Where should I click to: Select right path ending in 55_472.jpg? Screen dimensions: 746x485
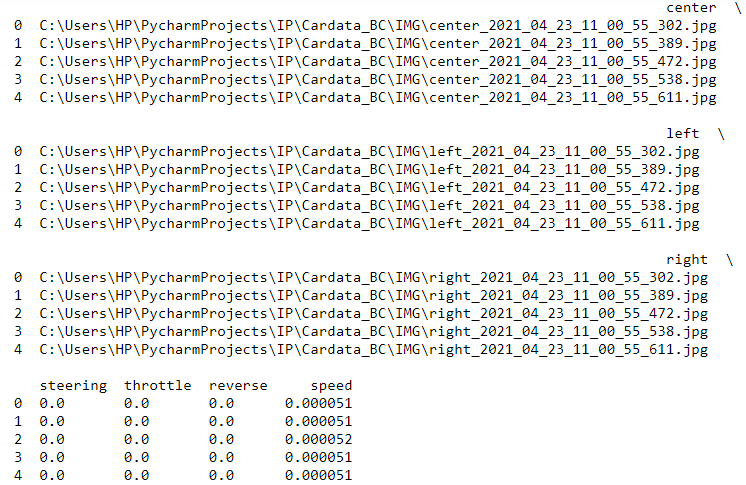[x=373, y=314]
